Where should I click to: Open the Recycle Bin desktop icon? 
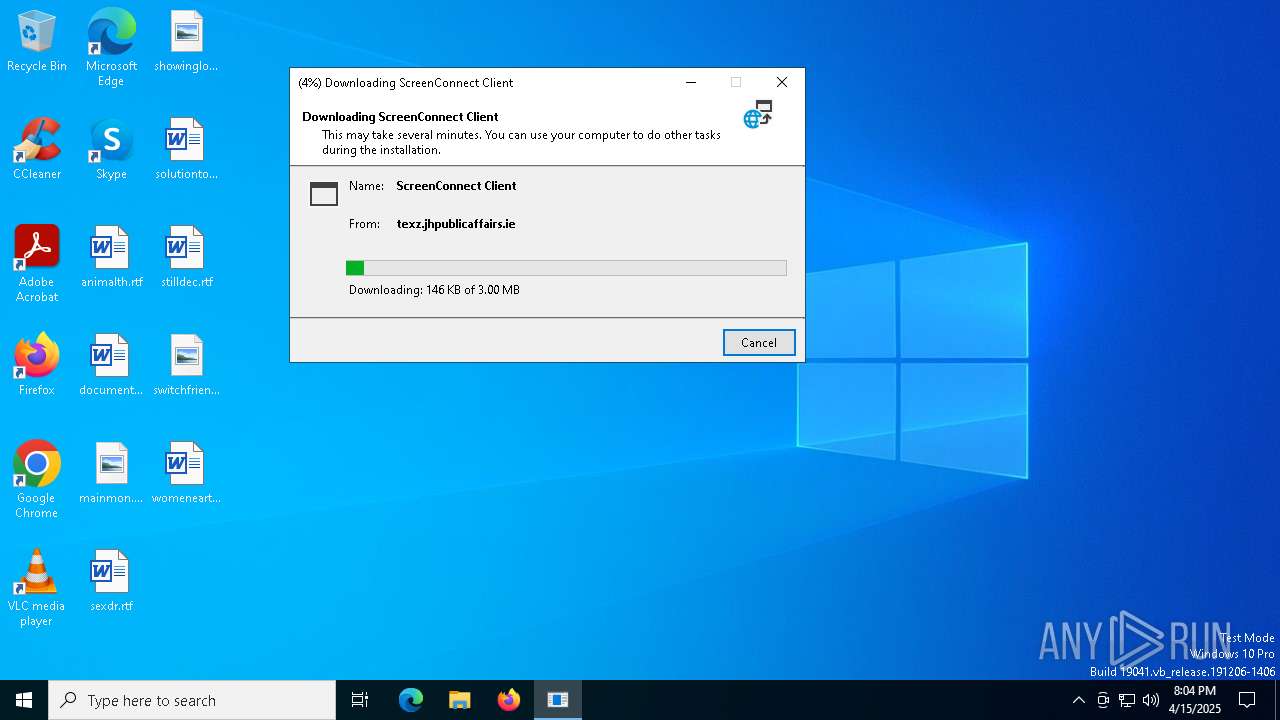(x=37, y=42)
